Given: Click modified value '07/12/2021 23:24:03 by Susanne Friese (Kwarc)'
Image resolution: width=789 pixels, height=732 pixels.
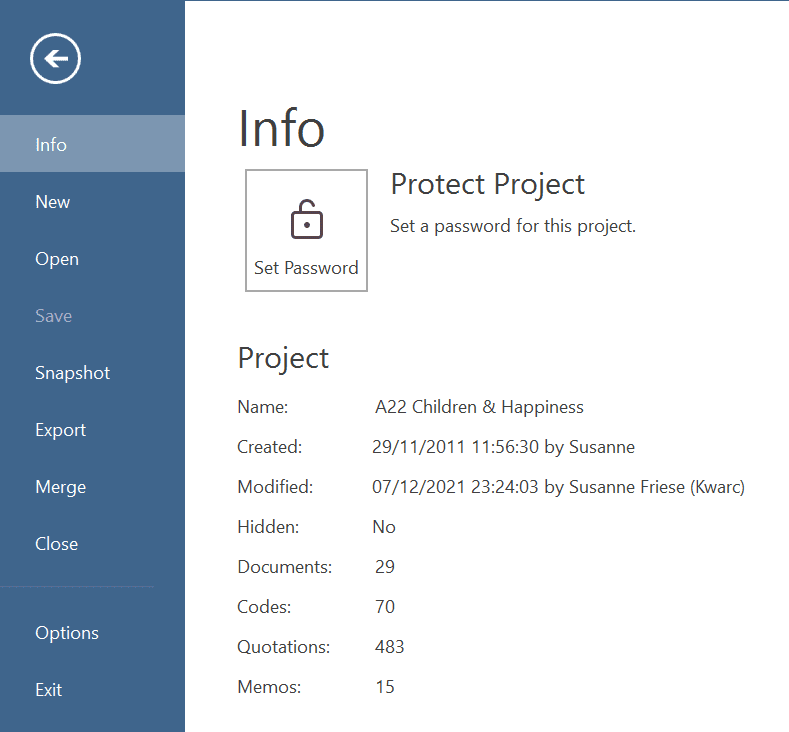Looking at the screenshot, I should 558,486.
